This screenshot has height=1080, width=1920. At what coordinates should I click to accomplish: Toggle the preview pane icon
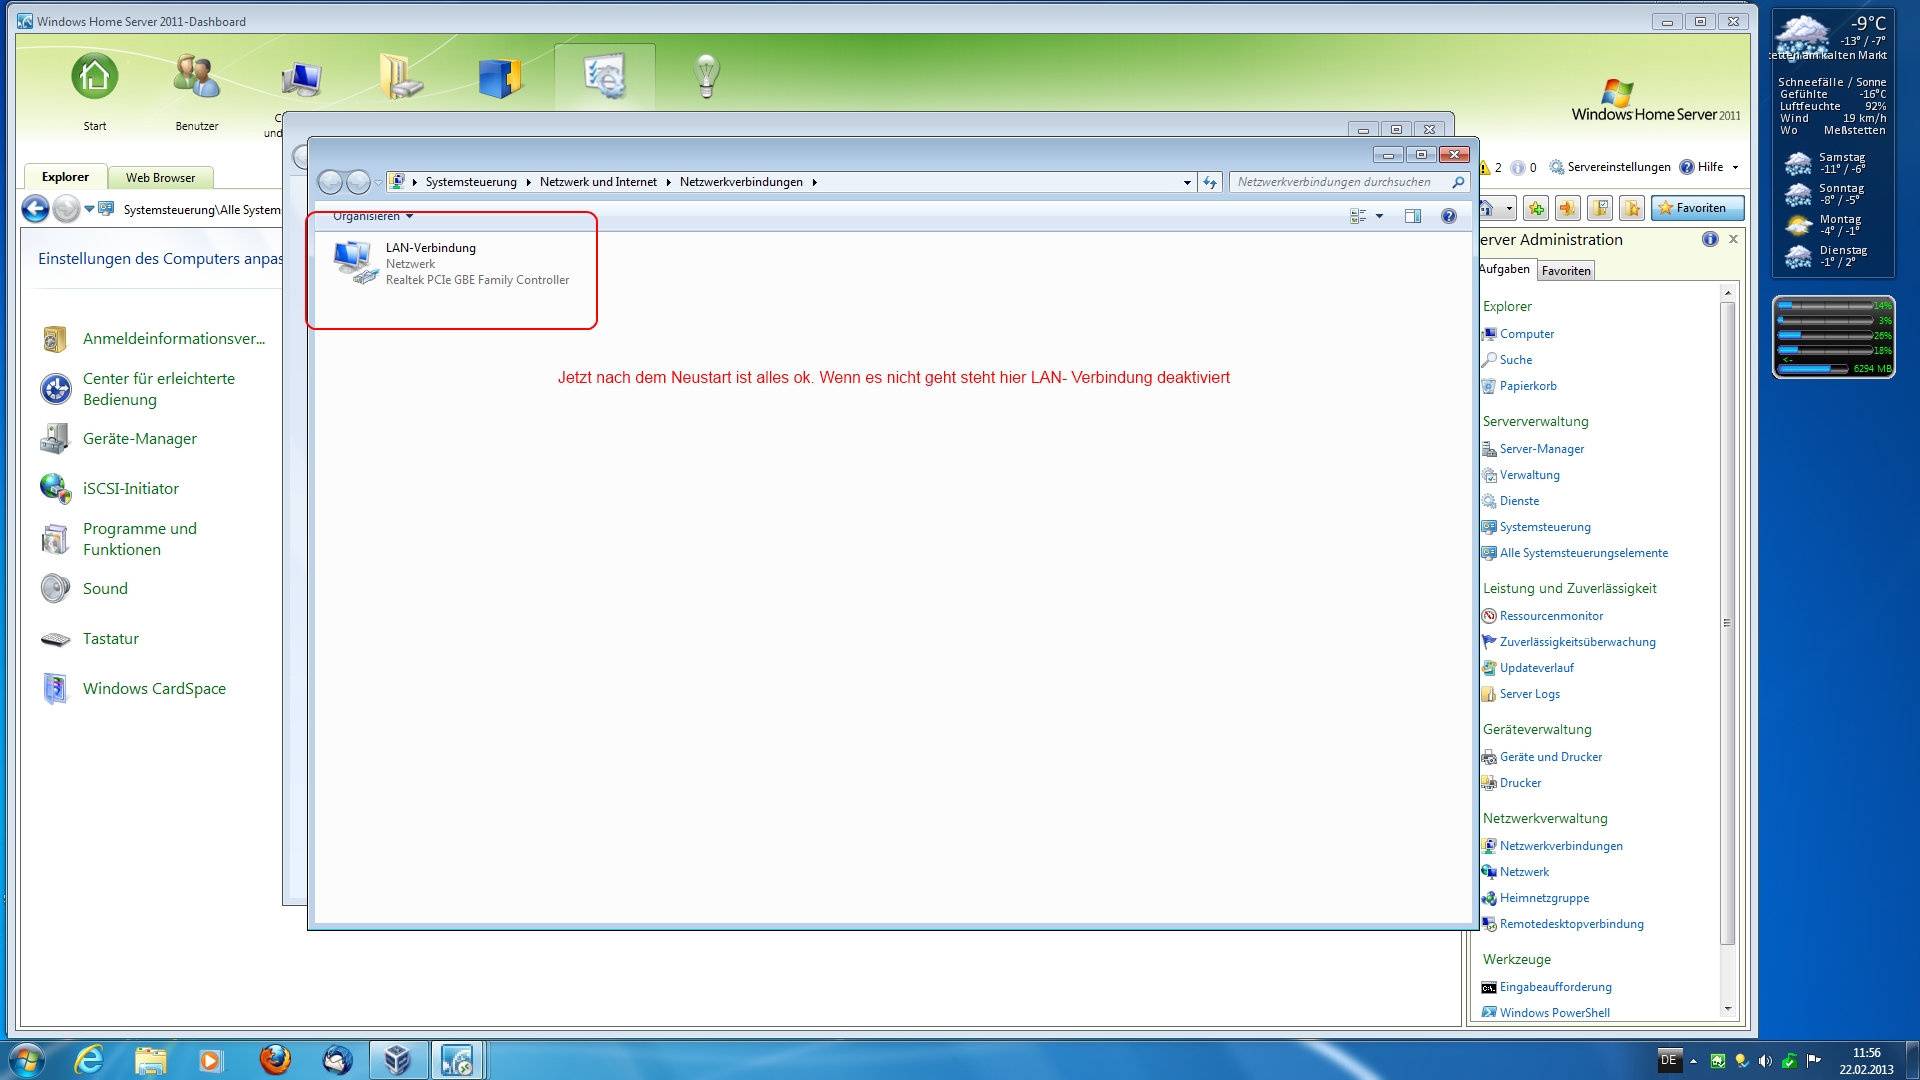click(x=1413, y=216)
